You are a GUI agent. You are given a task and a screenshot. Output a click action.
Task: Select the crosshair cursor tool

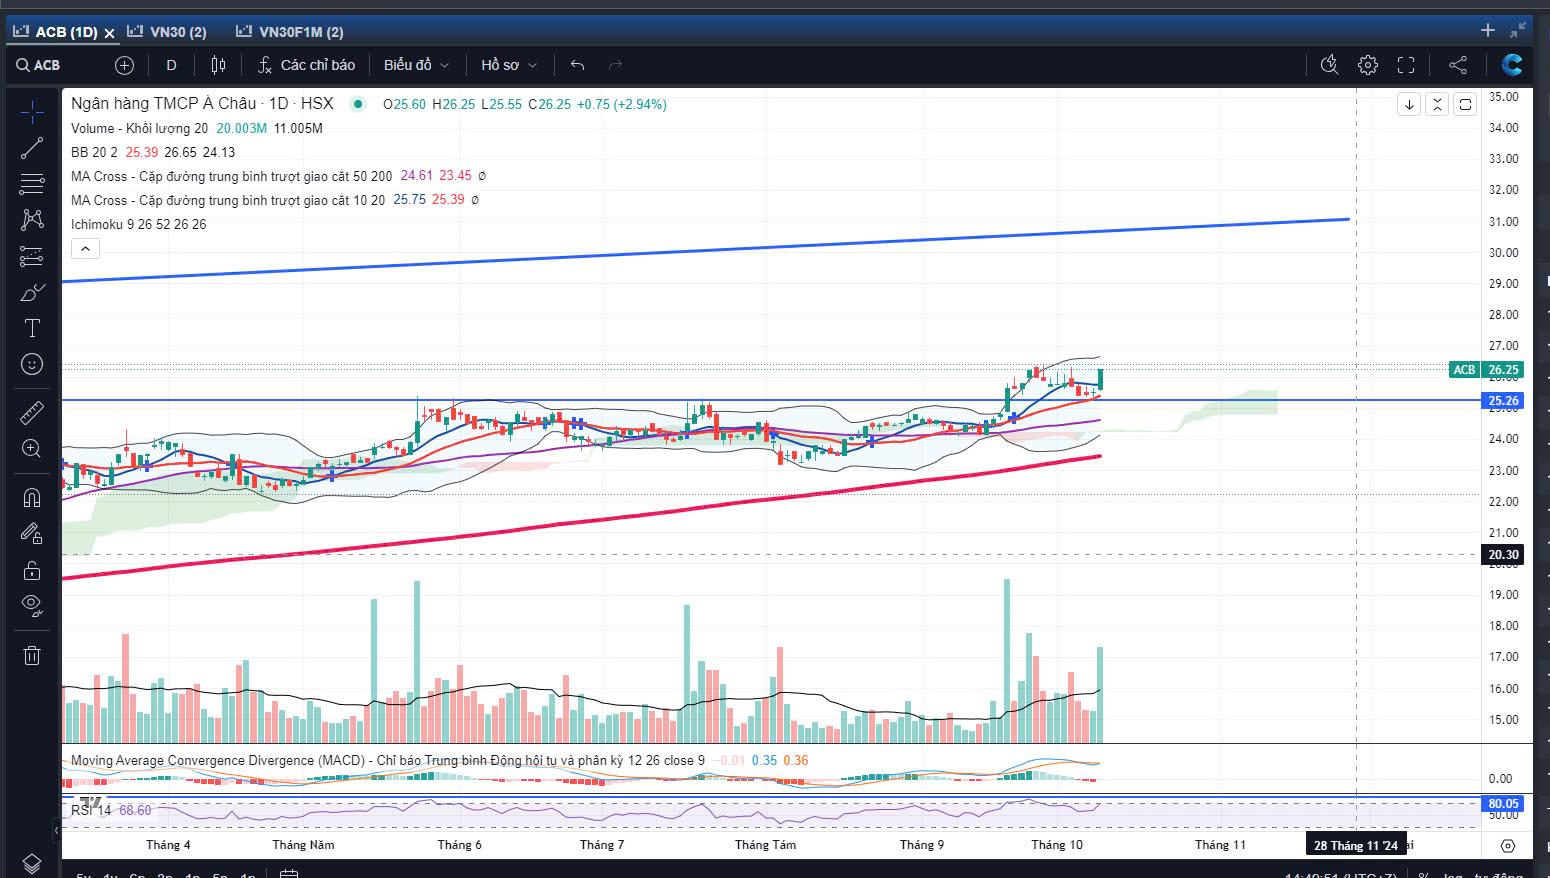(x=32, y=112)
